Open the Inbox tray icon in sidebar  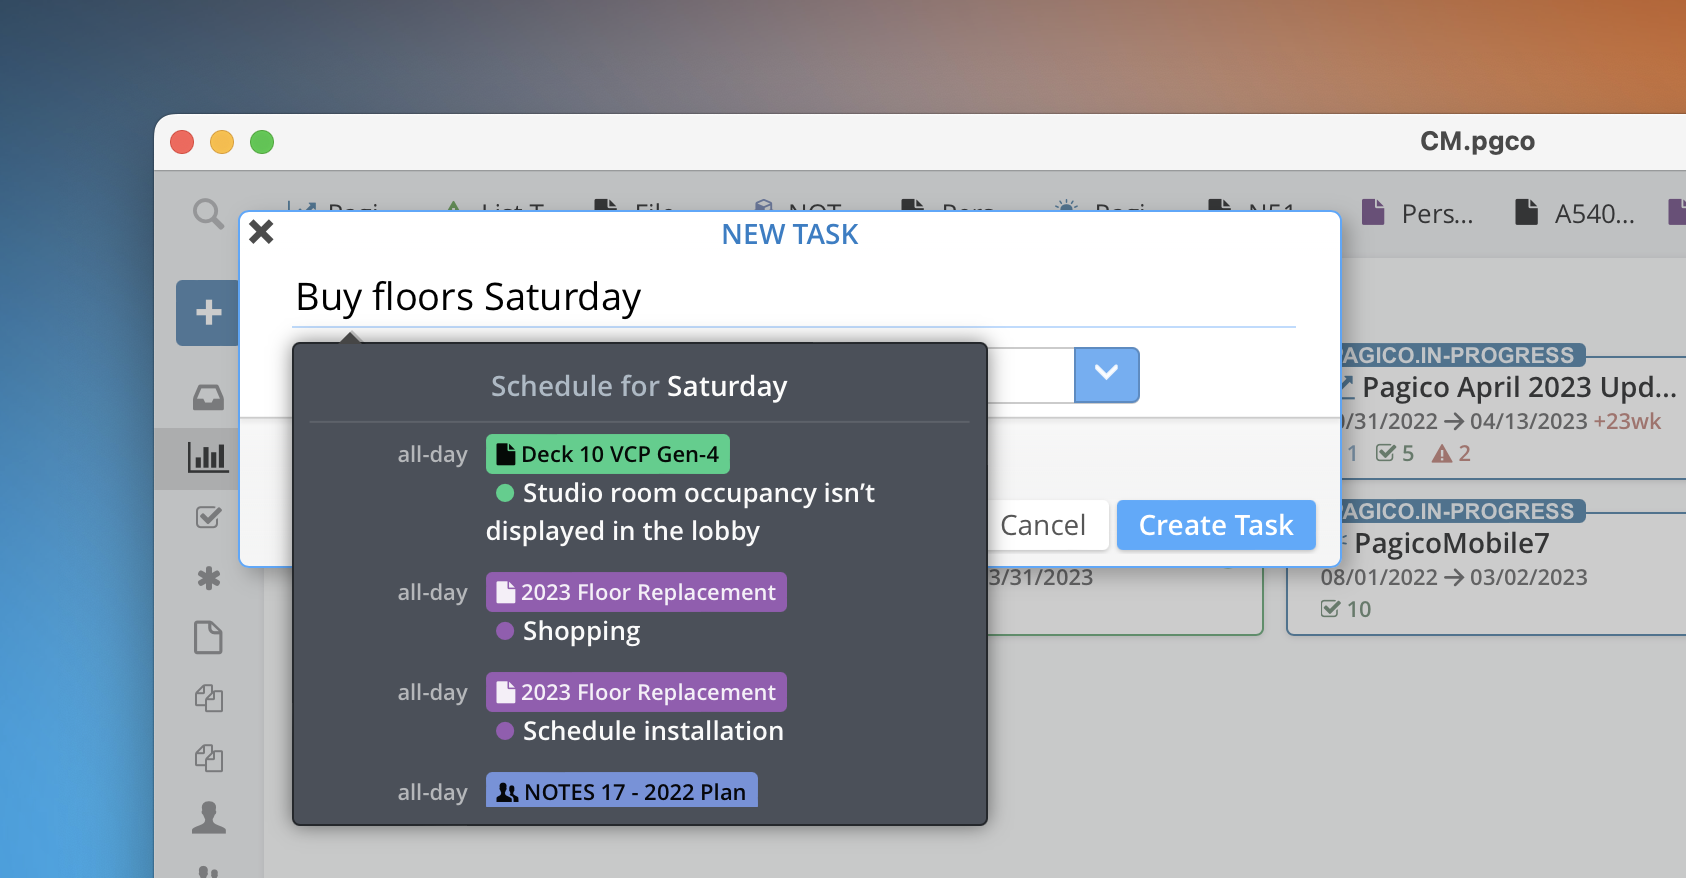[208, 398]
